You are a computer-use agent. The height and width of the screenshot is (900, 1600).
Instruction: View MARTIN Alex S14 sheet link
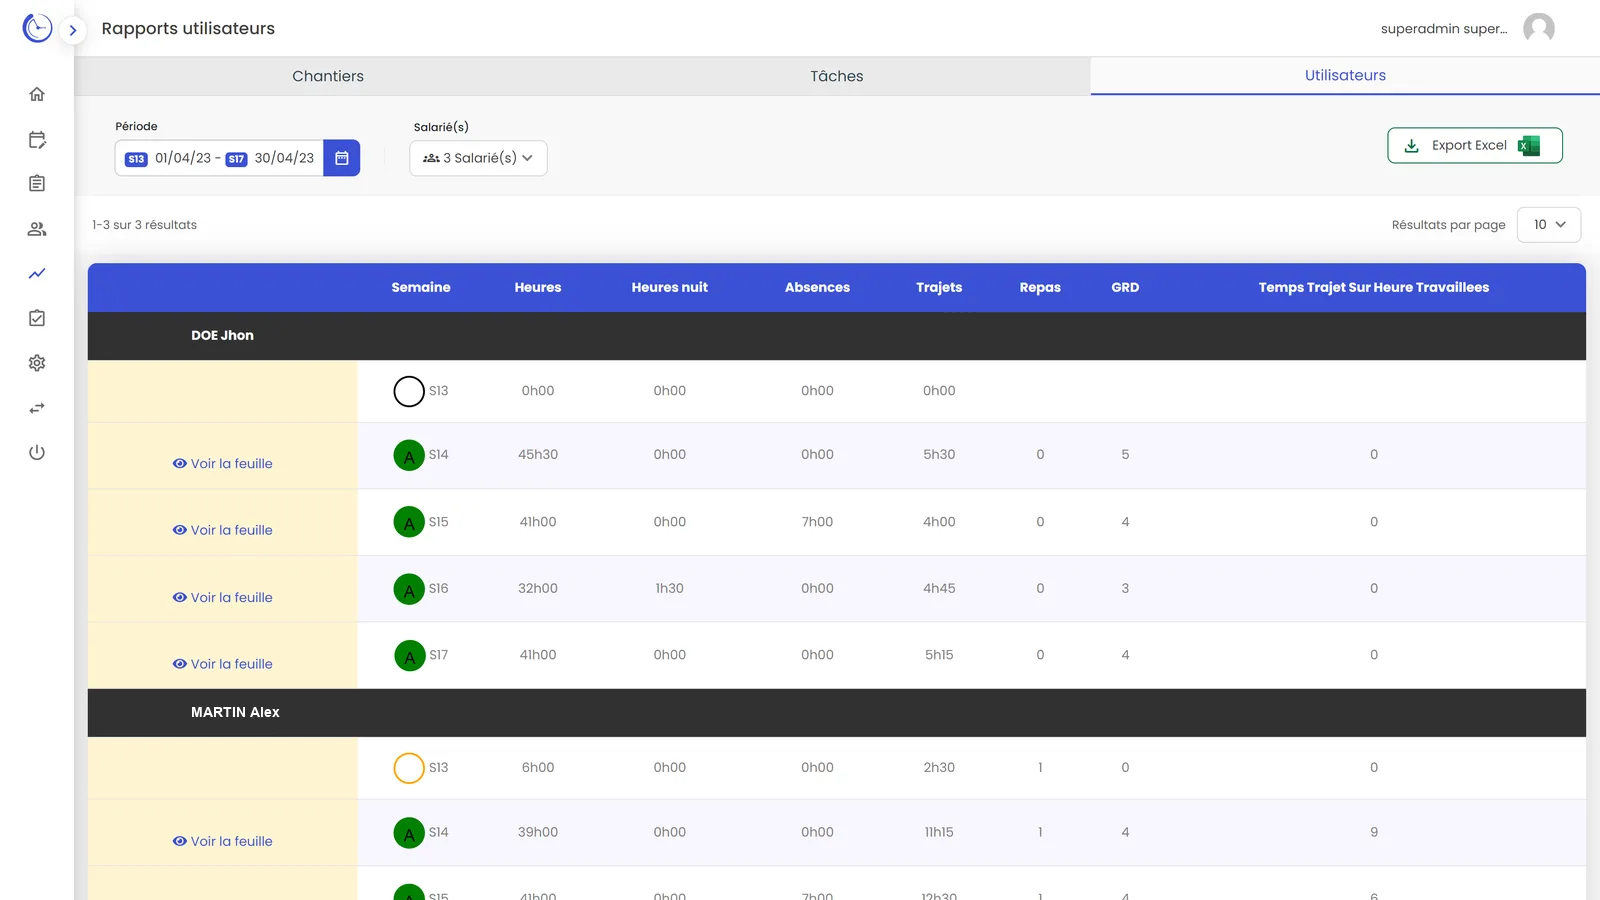pyautogui.click(x=222, y=841)
